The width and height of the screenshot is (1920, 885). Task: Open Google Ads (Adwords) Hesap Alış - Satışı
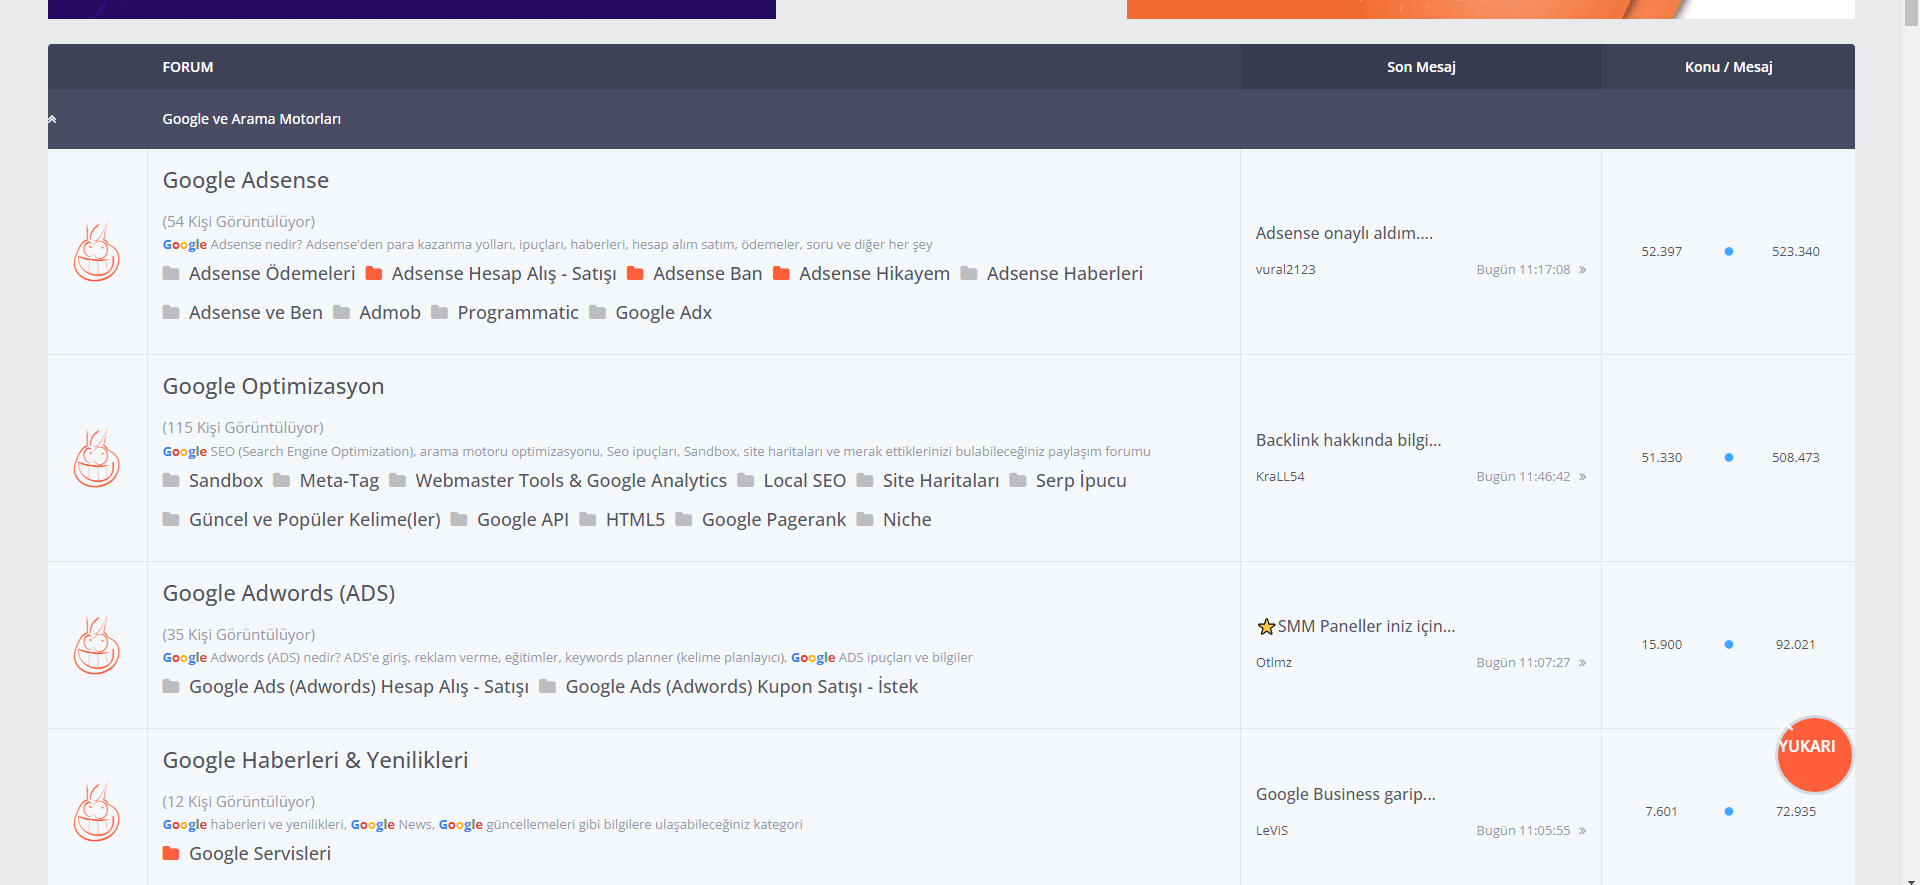pyautogui.click(x=359, y=686)
